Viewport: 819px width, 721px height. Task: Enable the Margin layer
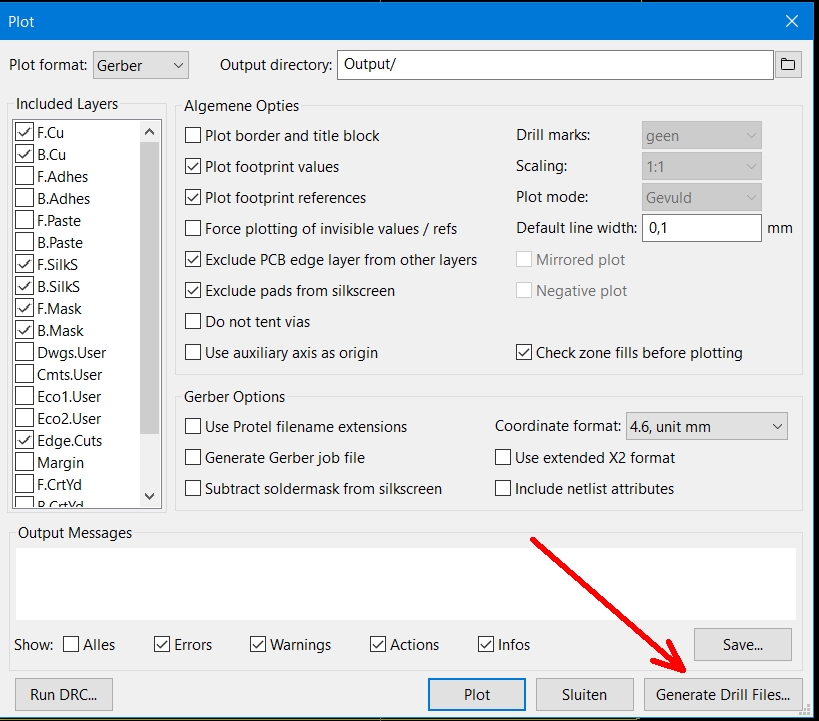(x=25, y=462)
